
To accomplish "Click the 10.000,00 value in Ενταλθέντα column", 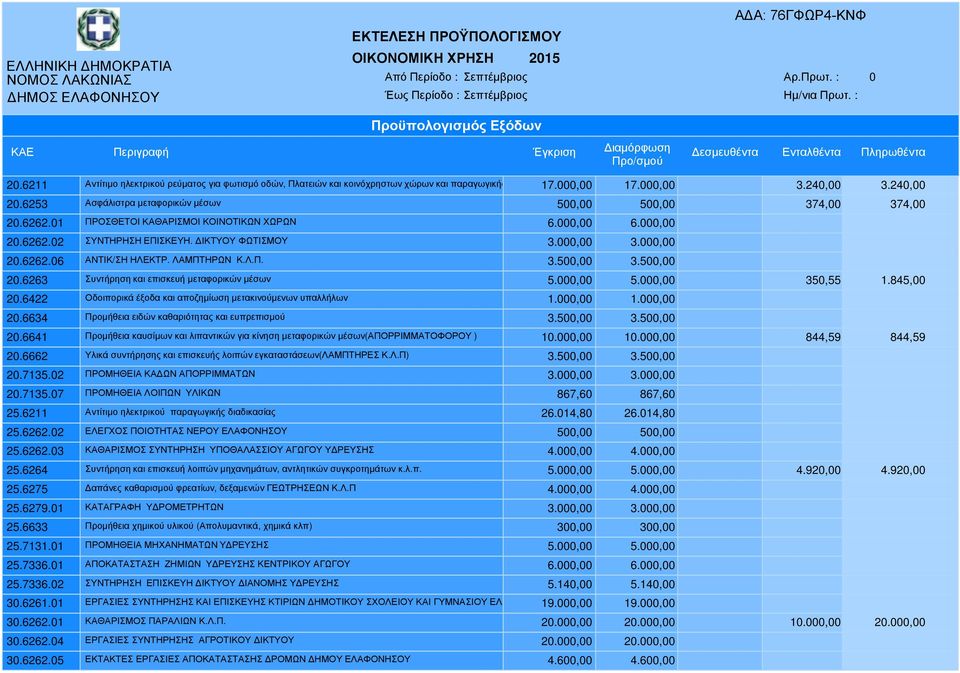I will (x=816, y=623).
